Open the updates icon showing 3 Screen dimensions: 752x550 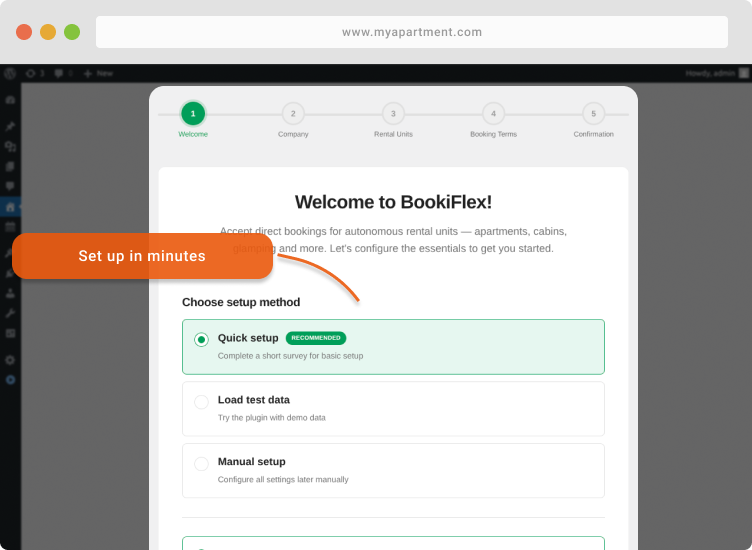click(35, 73)
